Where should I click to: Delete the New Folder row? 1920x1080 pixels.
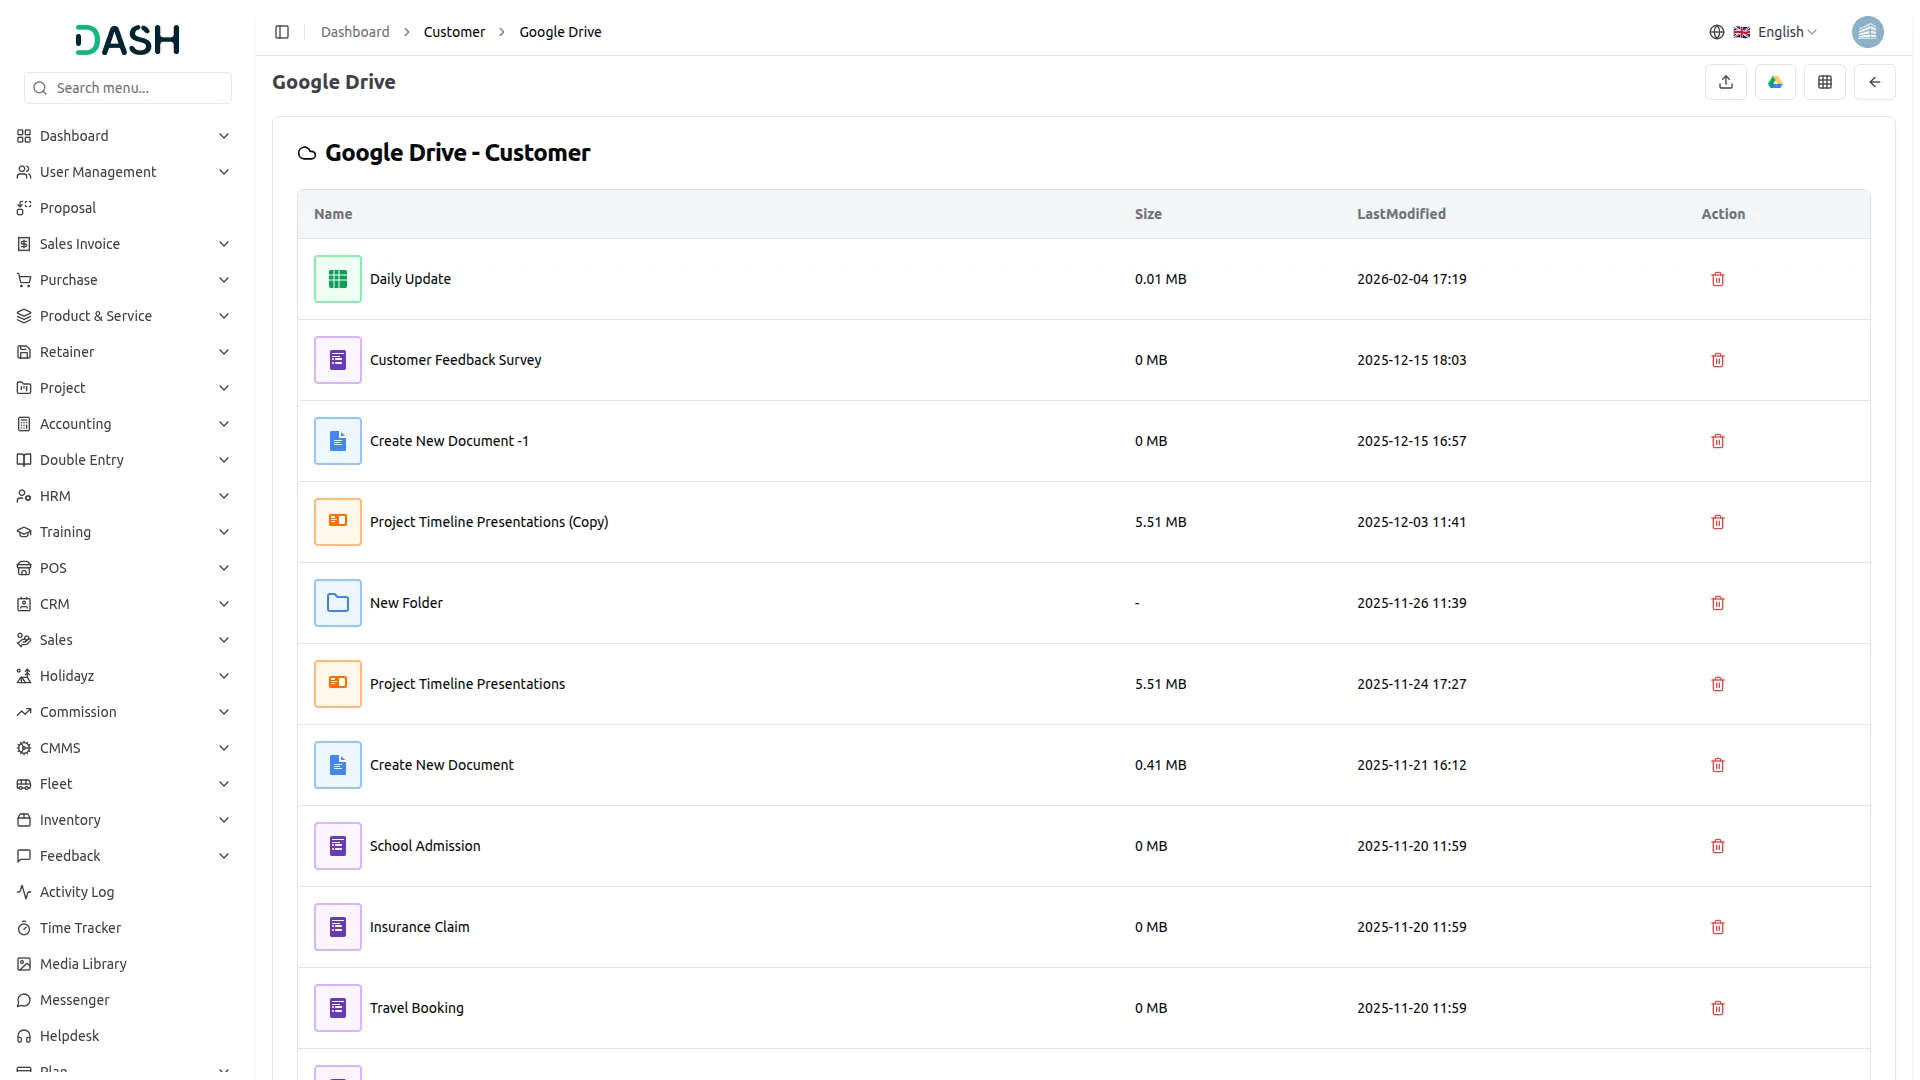(1718, 603)
